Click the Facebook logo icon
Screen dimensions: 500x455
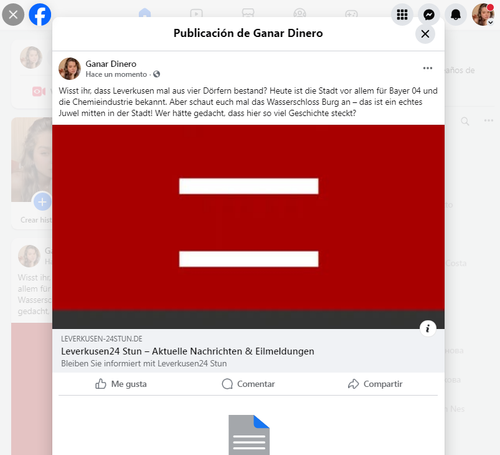tap(40, 15)
